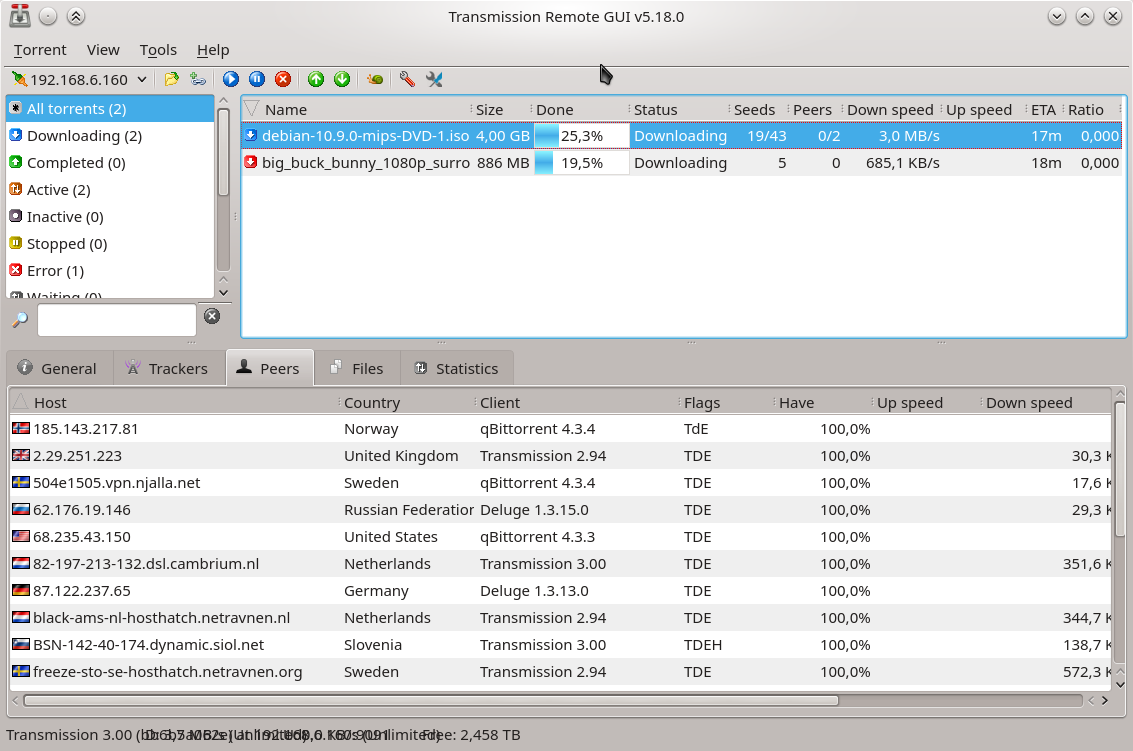Click the add torrent file folder icon
Image resolution: width=1133 pixels, height=751 pixels.
click(x=172, y=79)
